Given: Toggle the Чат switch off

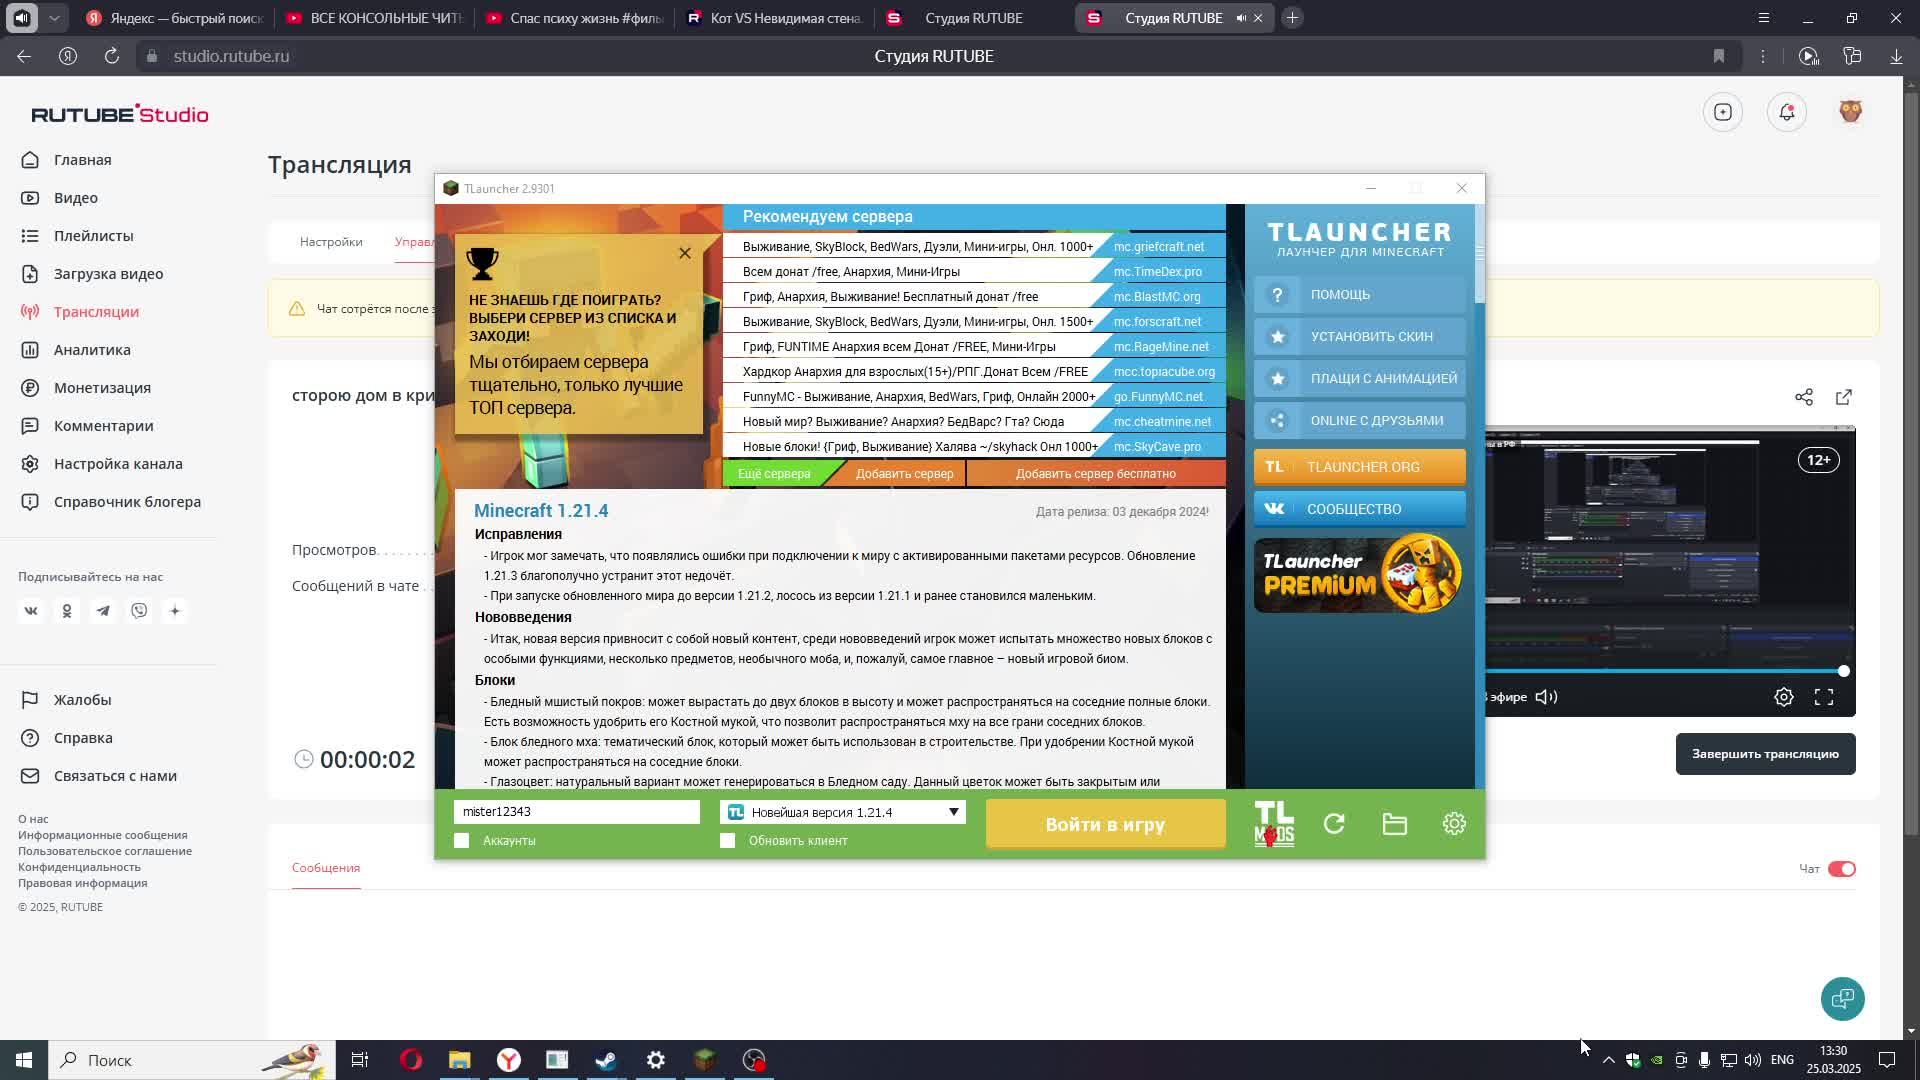Looking at the screenshot, I should tap(1841, 869).
